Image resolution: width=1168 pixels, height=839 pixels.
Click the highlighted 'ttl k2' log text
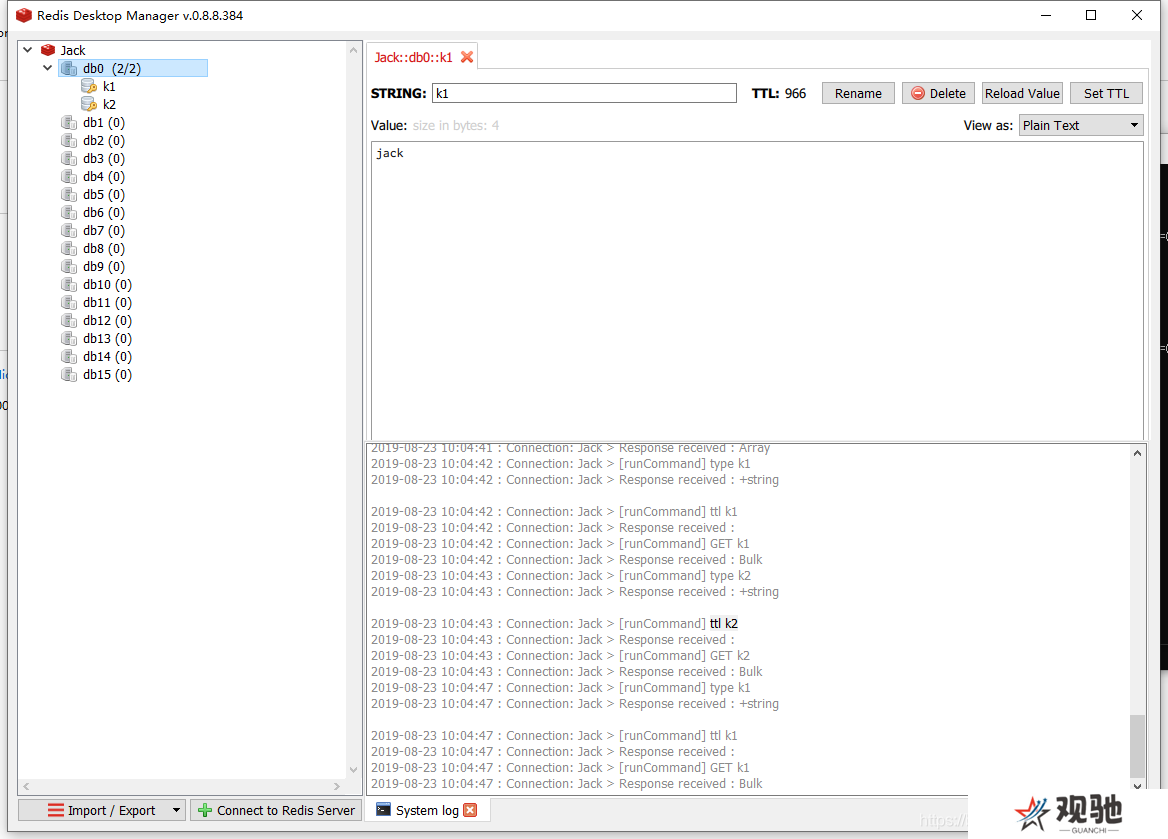pyautogui.click(x=723, y=624)
